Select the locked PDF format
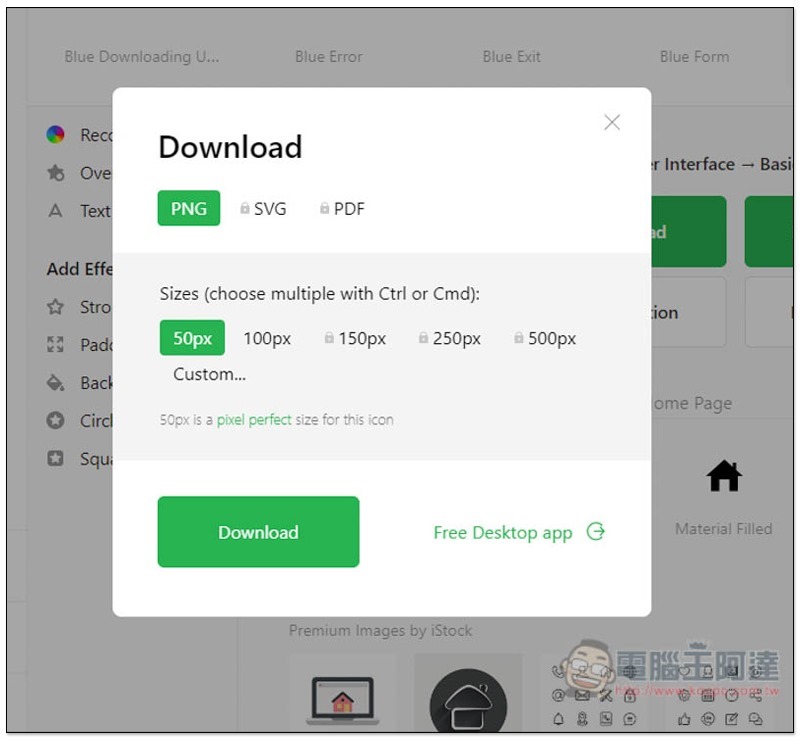Screen dimensions: 800x741 (x=342, y=209)
